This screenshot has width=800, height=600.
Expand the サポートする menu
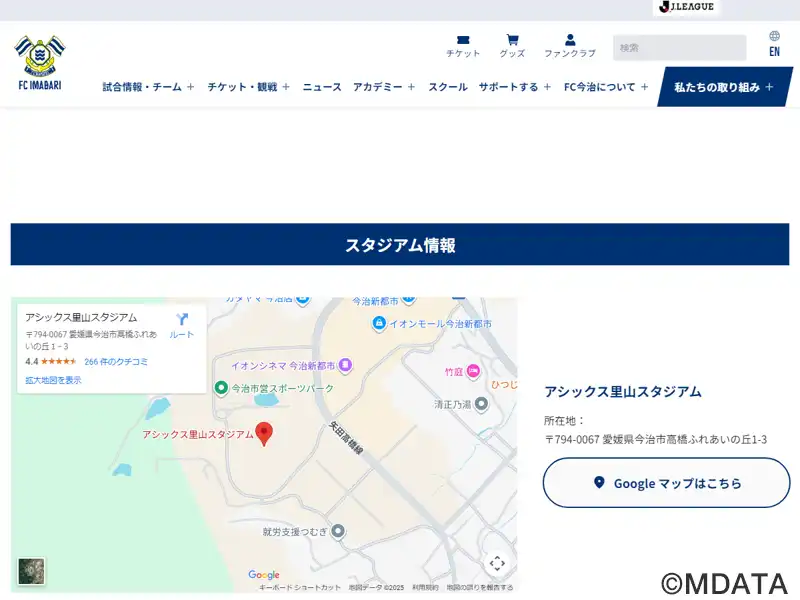[515, 87]
